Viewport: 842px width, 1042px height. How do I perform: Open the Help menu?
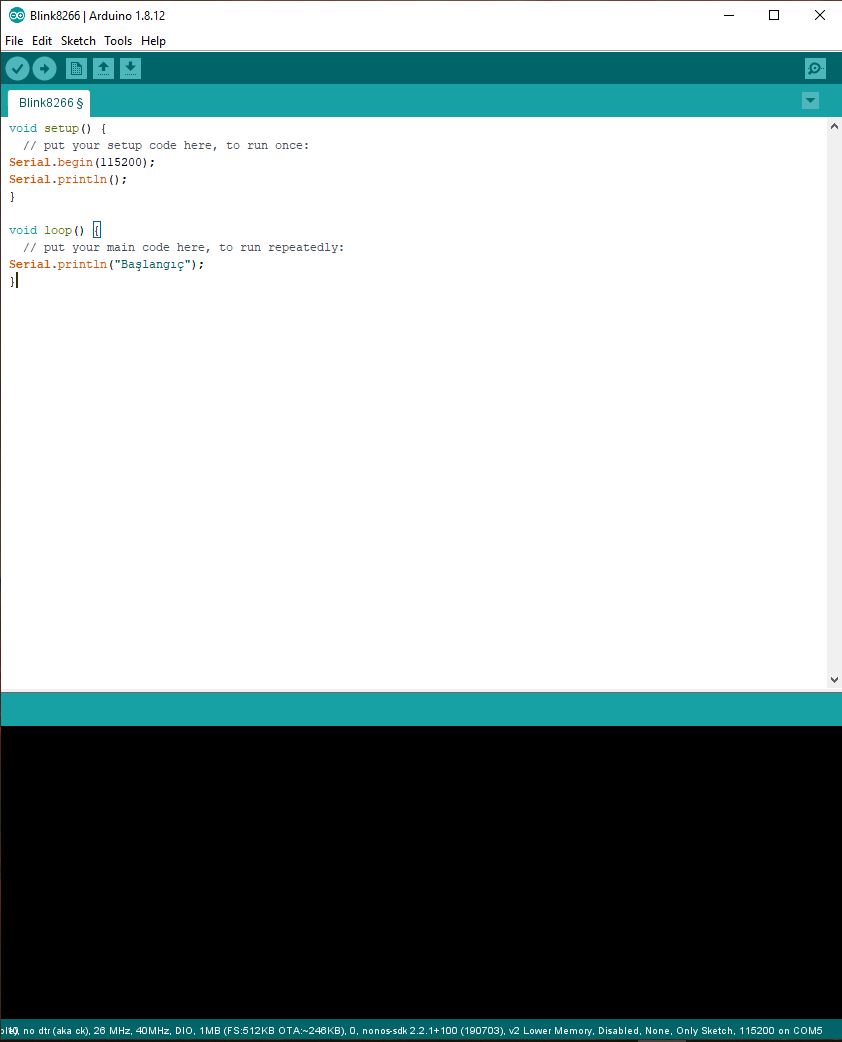tap(154, 41)
